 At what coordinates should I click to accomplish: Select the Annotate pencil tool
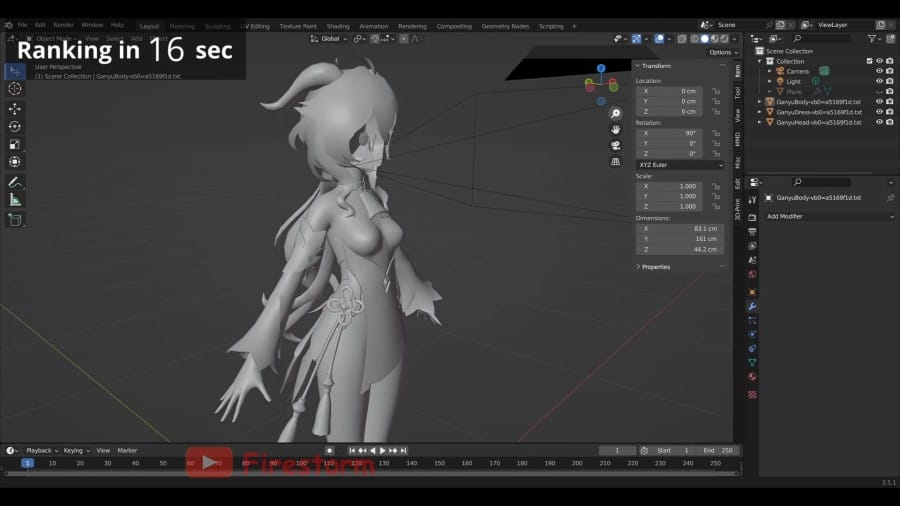(15, 182)
